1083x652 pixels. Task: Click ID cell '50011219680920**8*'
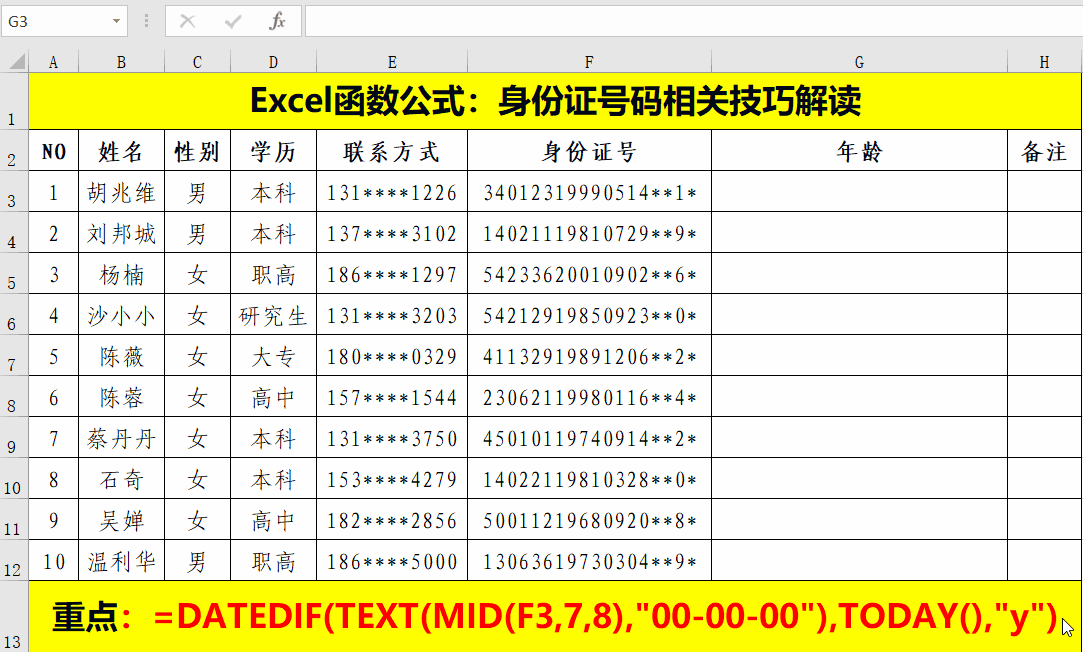click(x=589, y=519)
